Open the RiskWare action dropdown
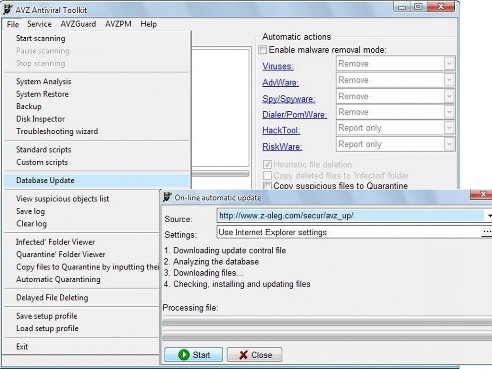Screen dimensions: 492x369 click(x=449, y=144)
